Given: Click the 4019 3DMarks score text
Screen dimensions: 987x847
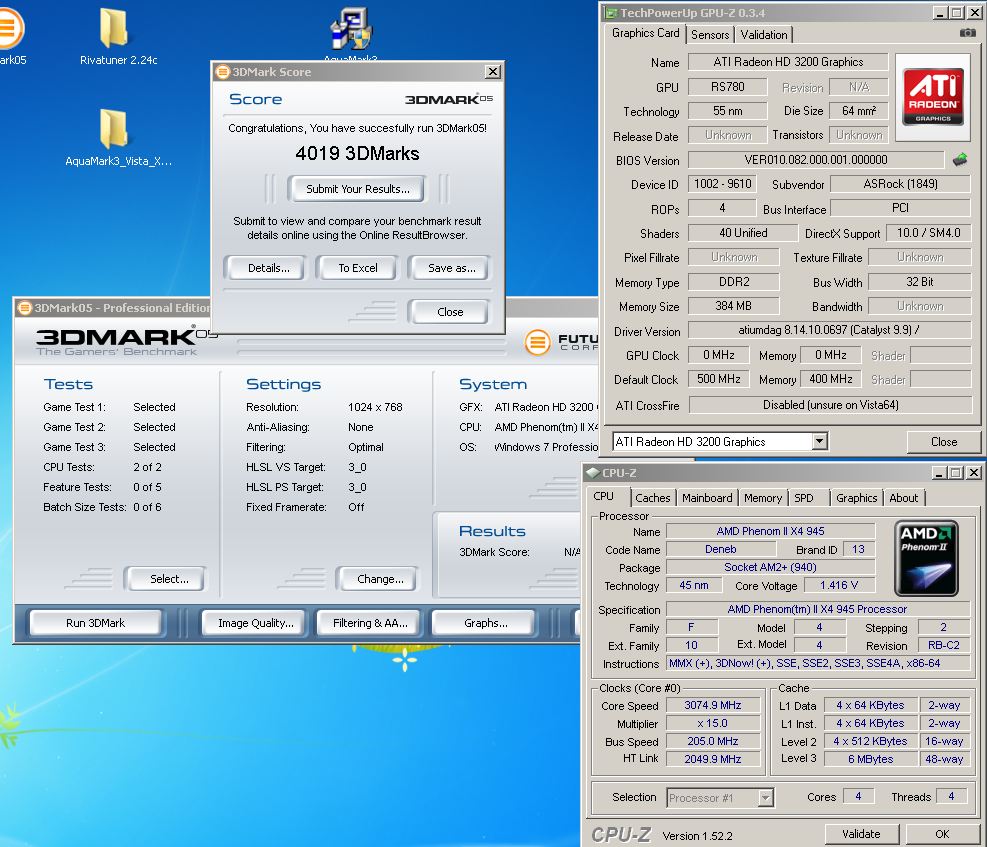Looking at the screenshot, I should [x=357, y=154].
